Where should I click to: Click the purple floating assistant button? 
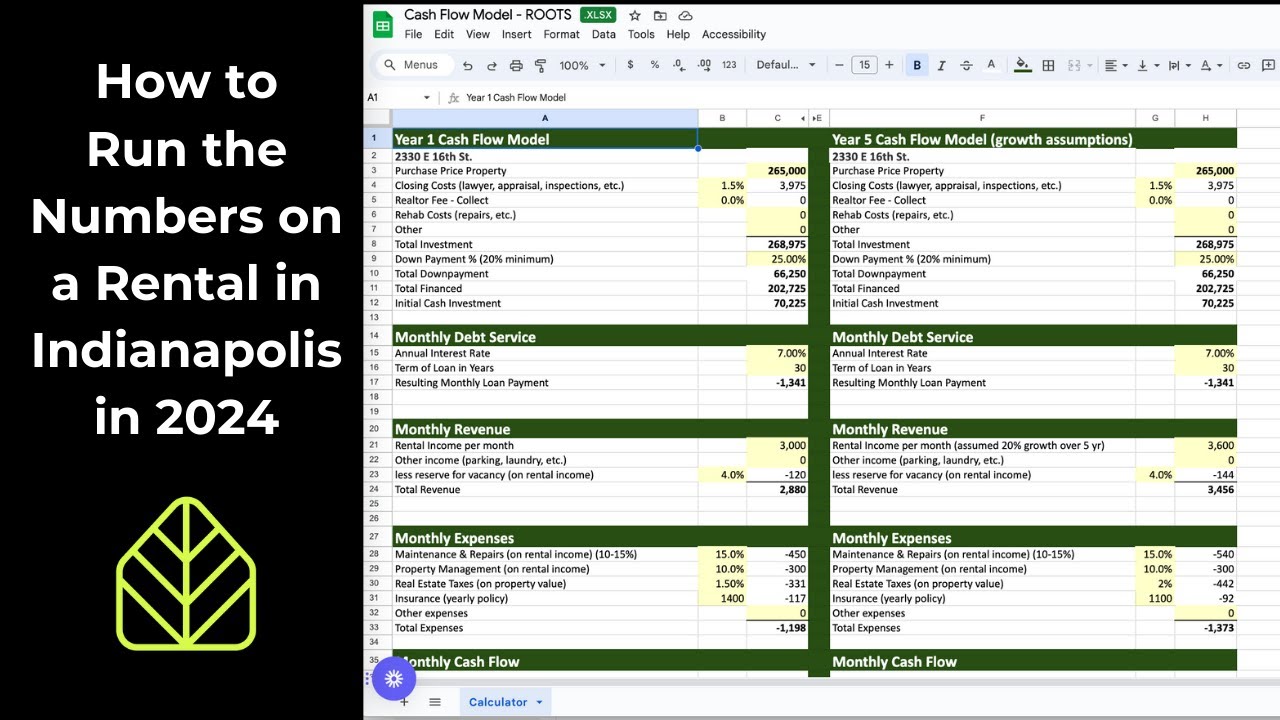click(393, 679)
